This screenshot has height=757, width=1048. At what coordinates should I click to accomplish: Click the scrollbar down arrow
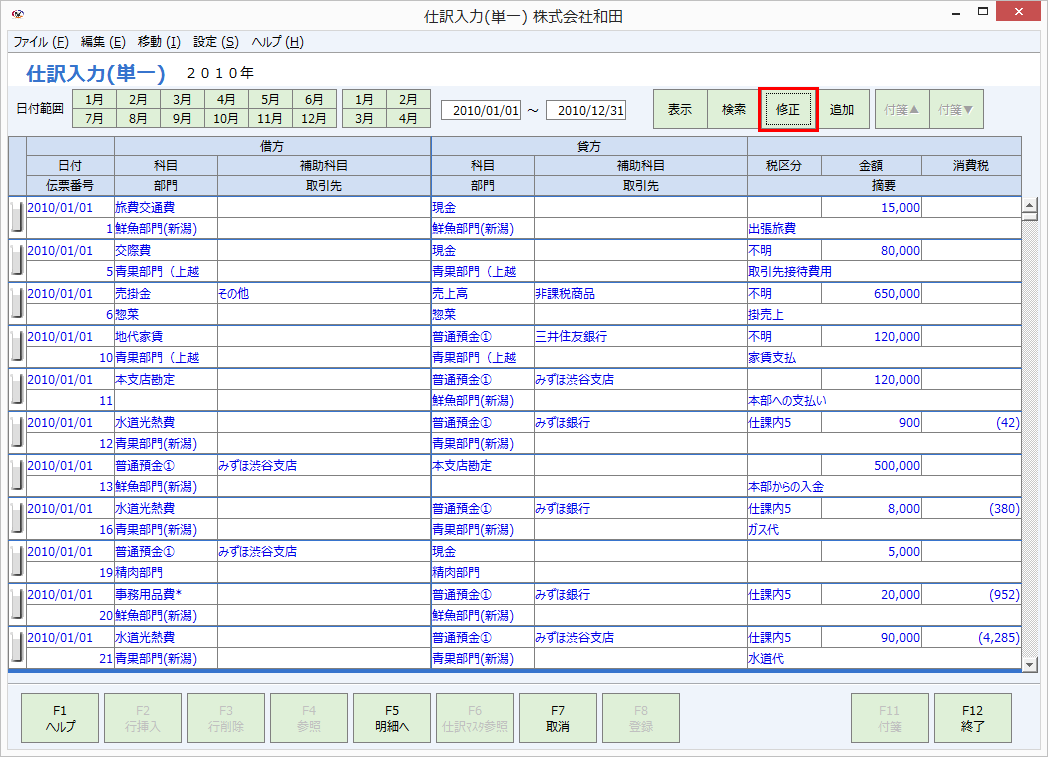click(x=1032, y=664)
